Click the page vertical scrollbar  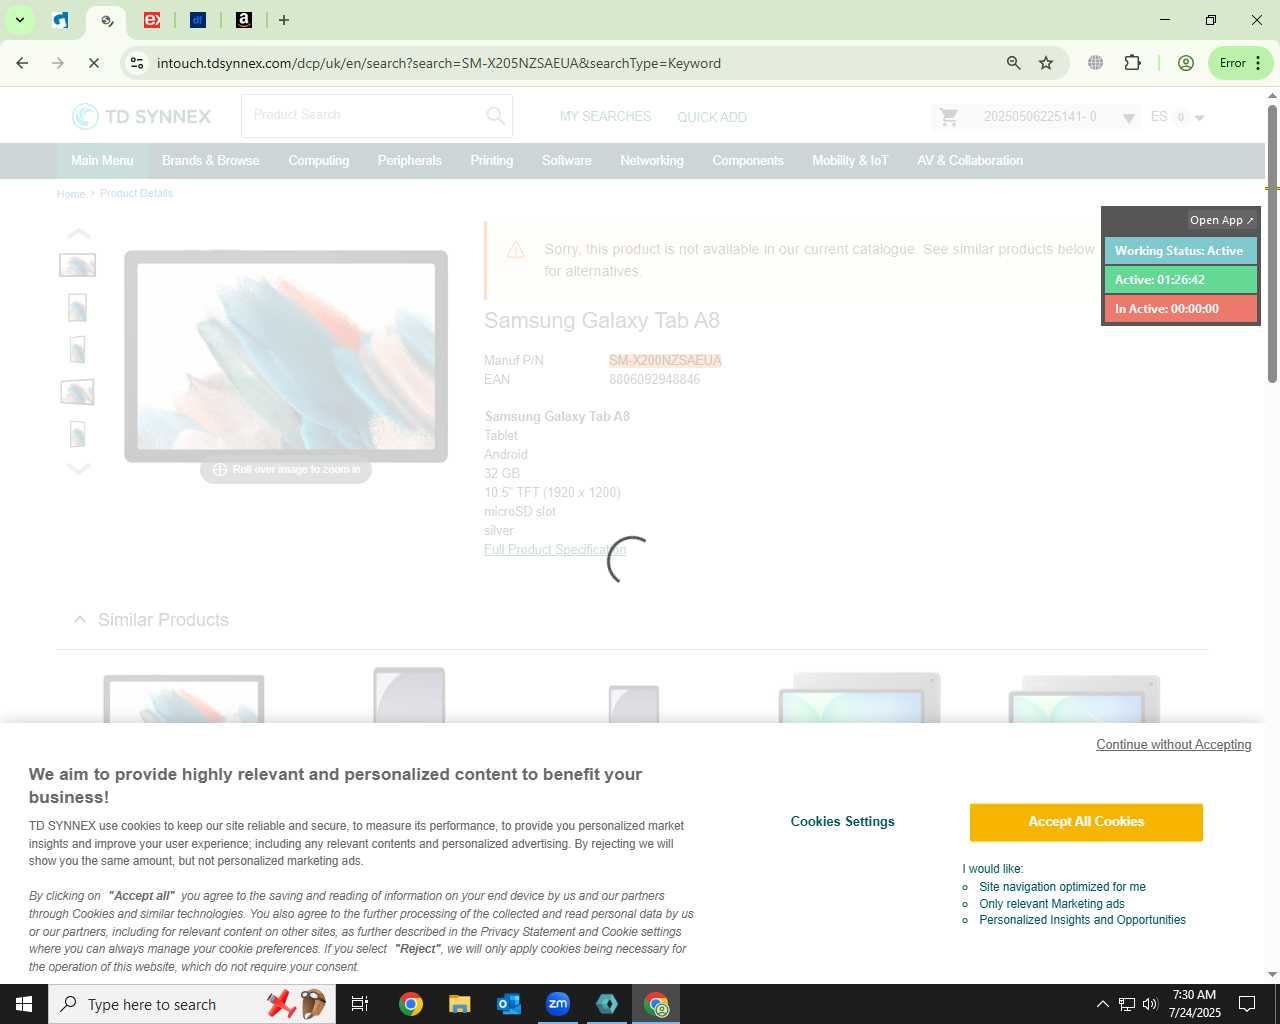[x=1272, y=244]
